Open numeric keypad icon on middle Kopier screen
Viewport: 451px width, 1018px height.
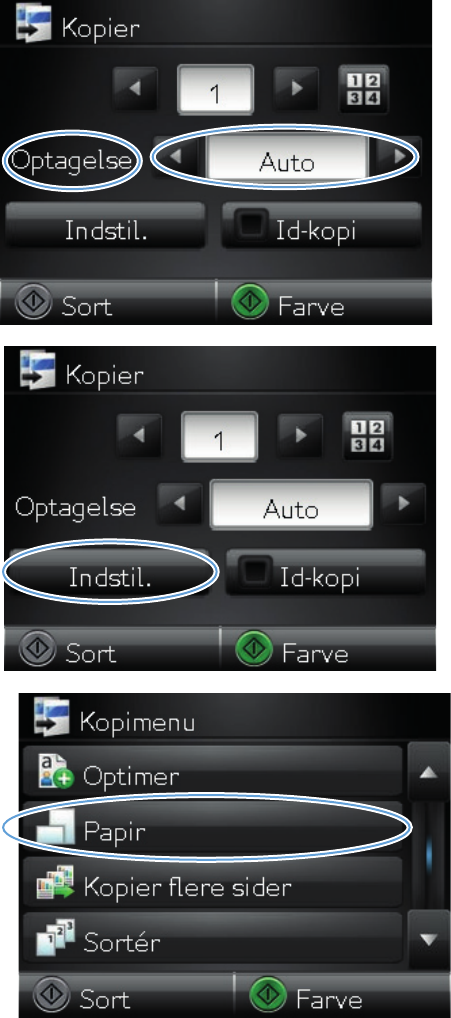pos(368,436)
